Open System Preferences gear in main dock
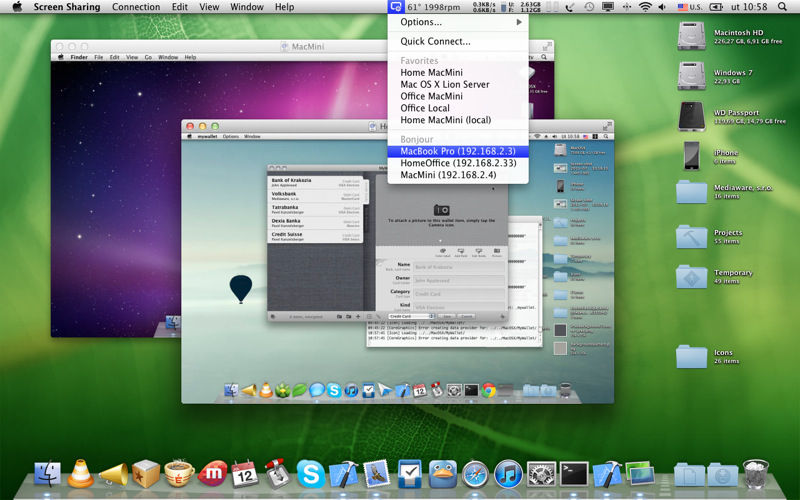The height and width of the screenshot is (500, 800). pos(541,474)
